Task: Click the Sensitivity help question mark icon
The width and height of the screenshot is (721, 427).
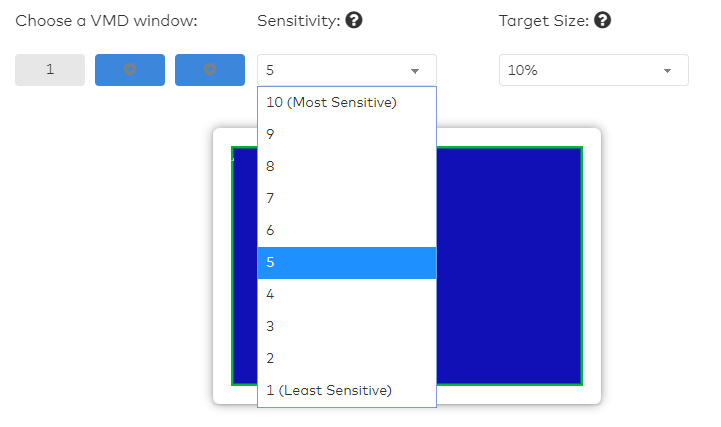Action: 353,21
